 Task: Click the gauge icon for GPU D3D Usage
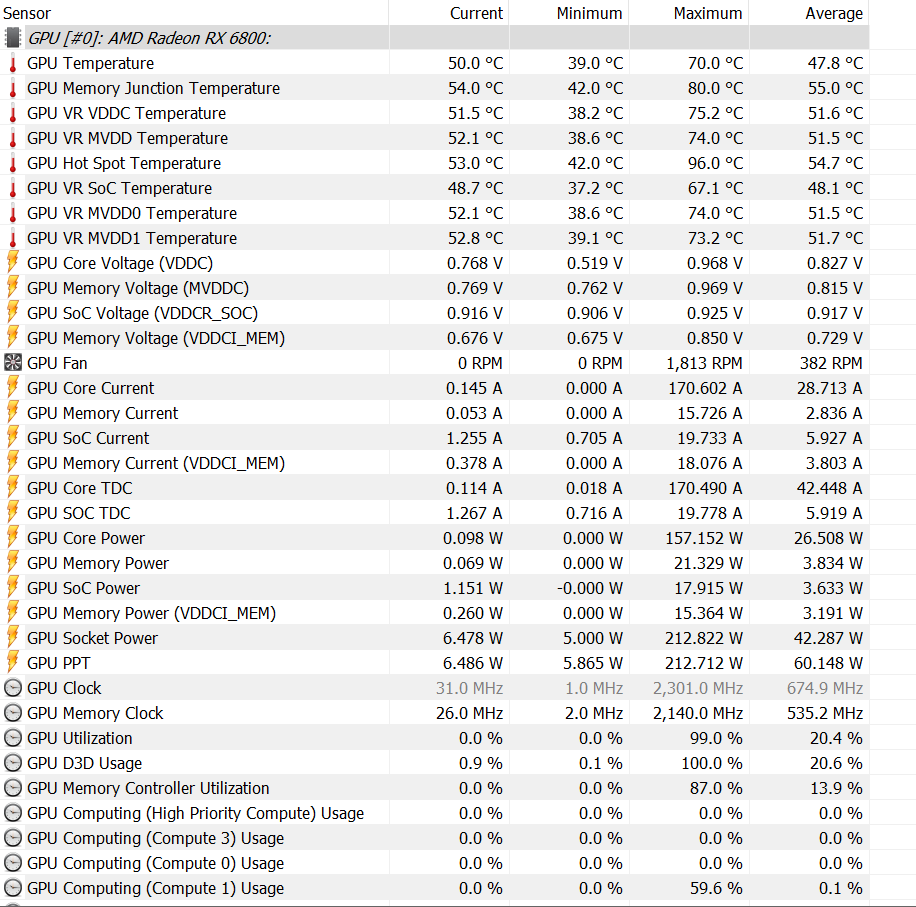tap(12, 763)
